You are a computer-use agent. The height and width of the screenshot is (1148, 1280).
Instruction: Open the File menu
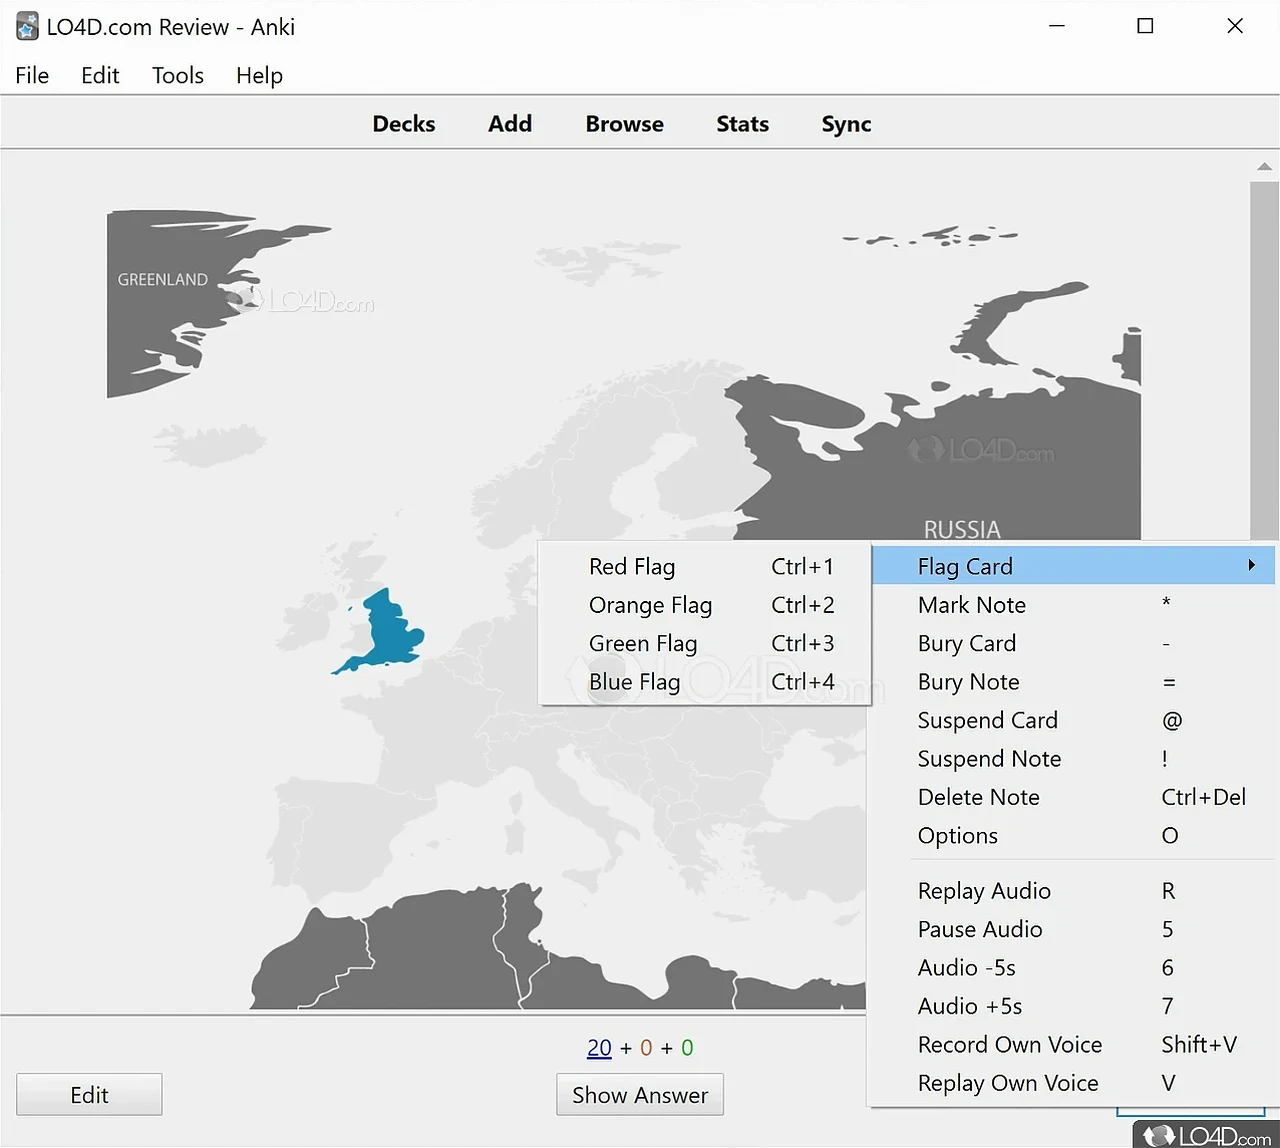pos(32,76)
